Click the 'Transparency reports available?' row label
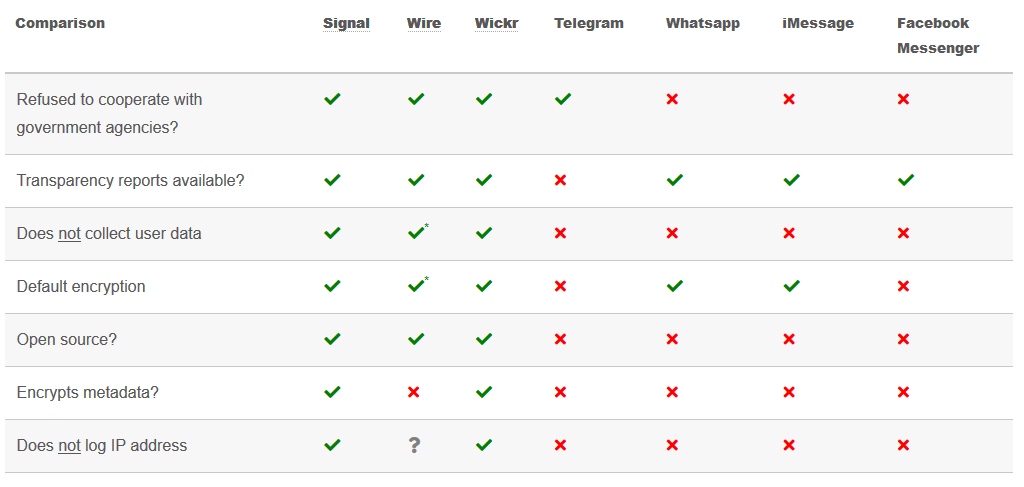Viewport: 1024px width, 487px height. [131, 180]
